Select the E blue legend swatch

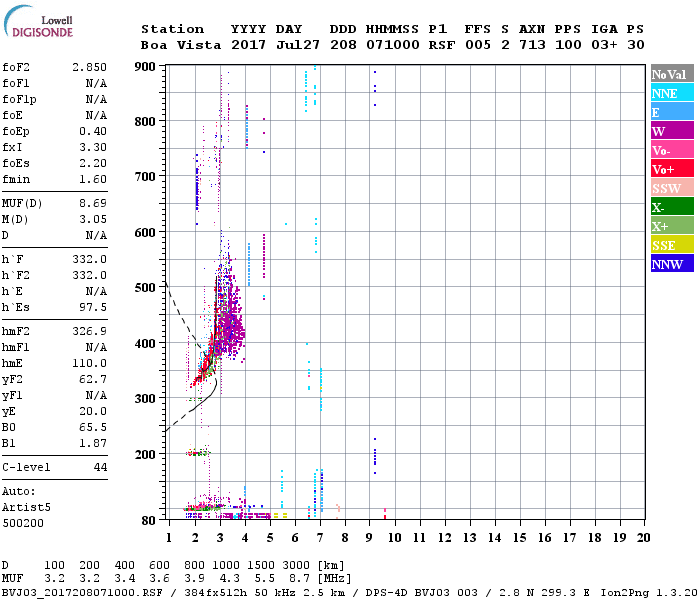[x=672, y=112]
